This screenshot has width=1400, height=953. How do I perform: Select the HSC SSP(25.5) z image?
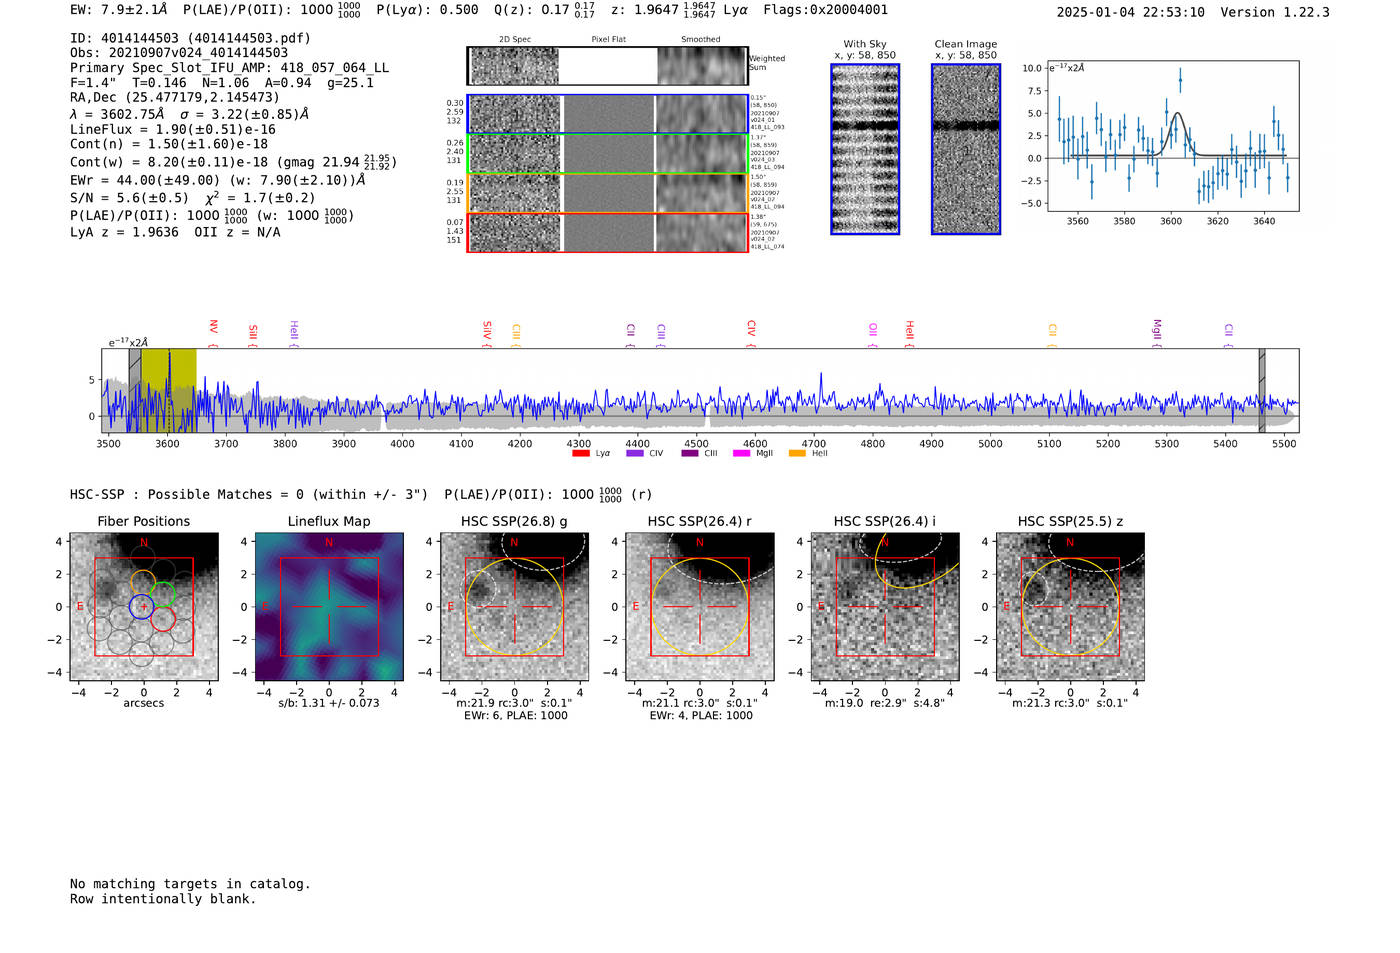coord(1070,607)
